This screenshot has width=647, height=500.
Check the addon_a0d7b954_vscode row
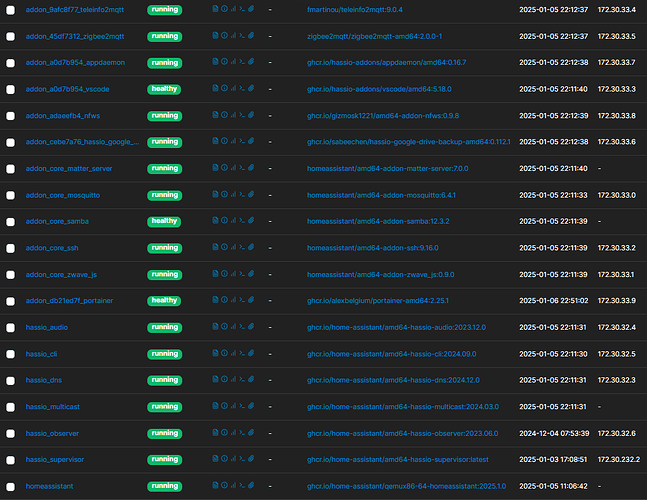click(10, 90)
